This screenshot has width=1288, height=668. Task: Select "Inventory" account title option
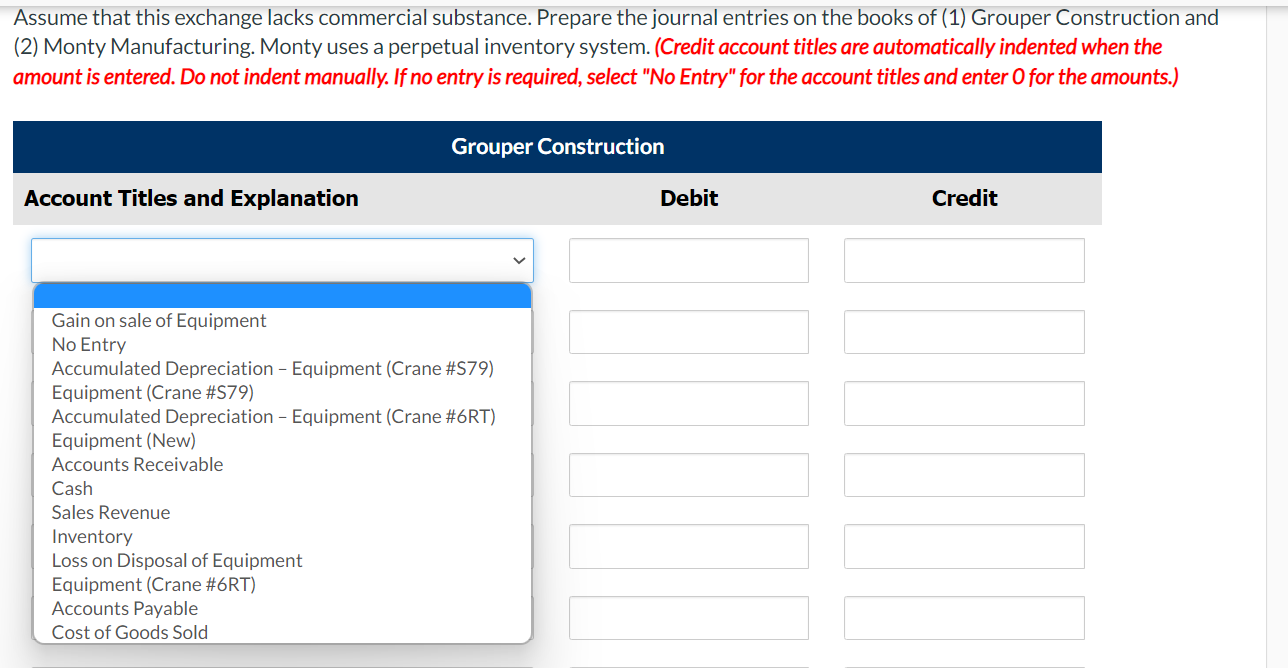92,536
